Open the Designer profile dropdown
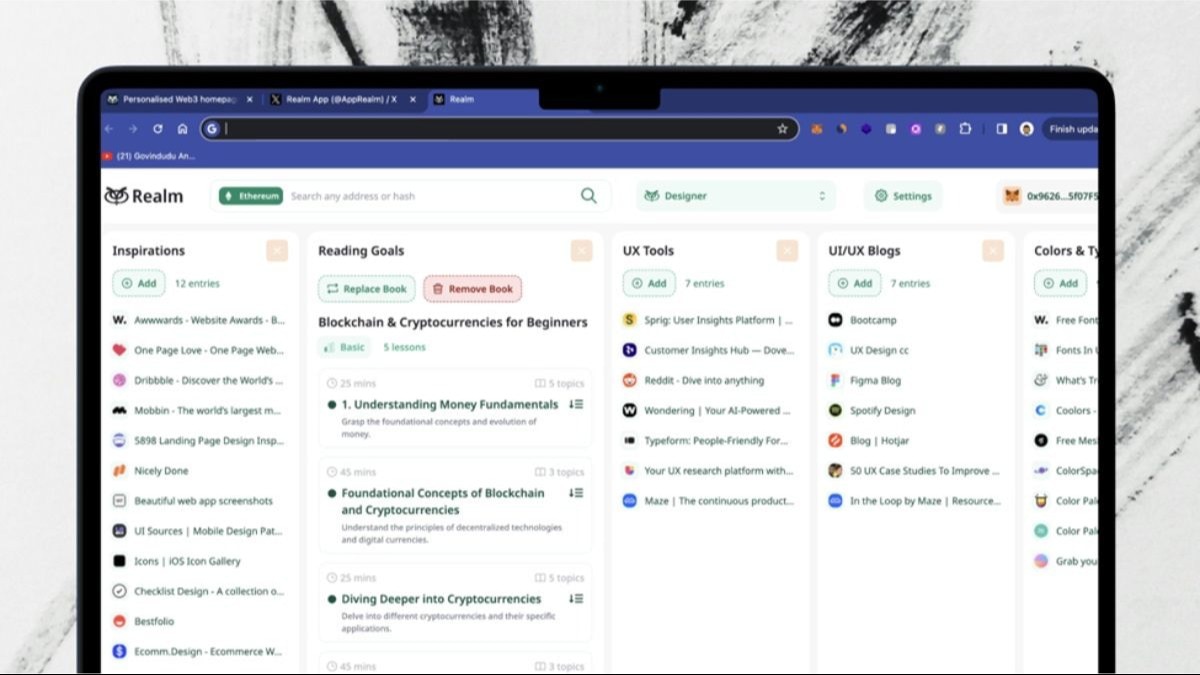The height and width of the screenshot is (675, 1200). [735, 196]
